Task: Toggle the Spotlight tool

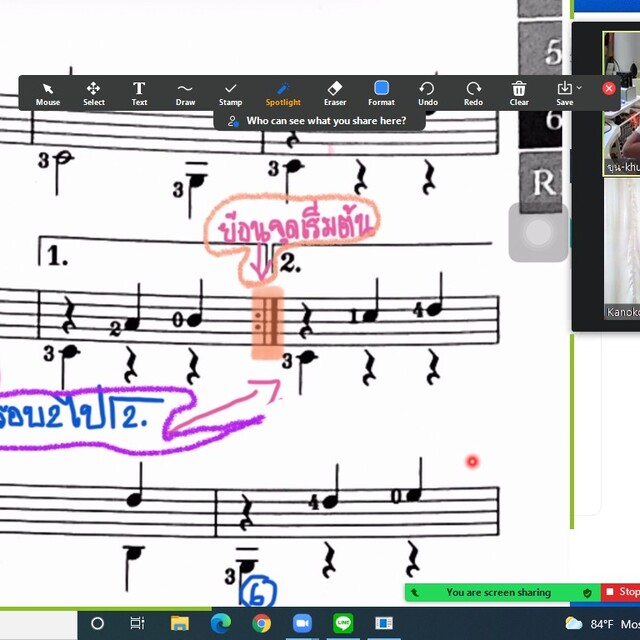Action: [283, 93]
